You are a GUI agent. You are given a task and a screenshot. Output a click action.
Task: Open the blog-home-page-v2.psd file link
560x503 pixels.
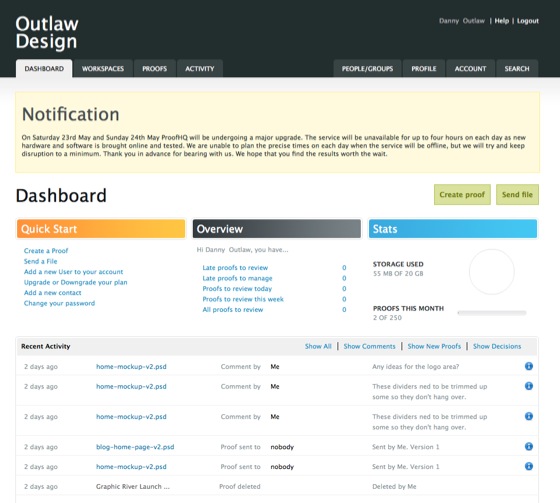135,447
